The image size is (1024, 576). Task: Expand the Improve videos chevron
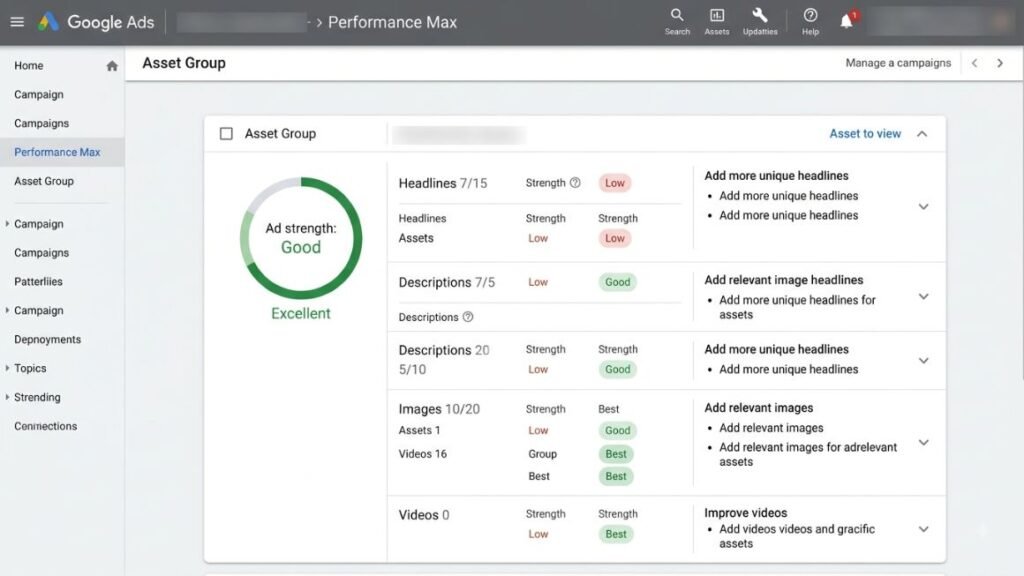(923, 529)
